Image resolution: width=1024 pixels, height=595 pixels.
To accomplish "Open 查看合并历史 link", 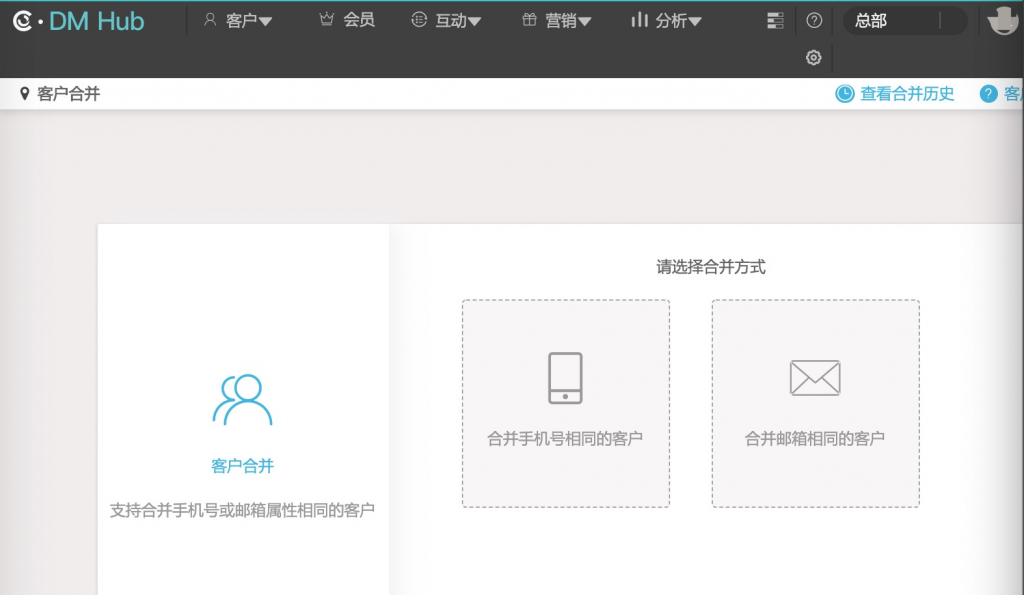I will pos(907,94).
